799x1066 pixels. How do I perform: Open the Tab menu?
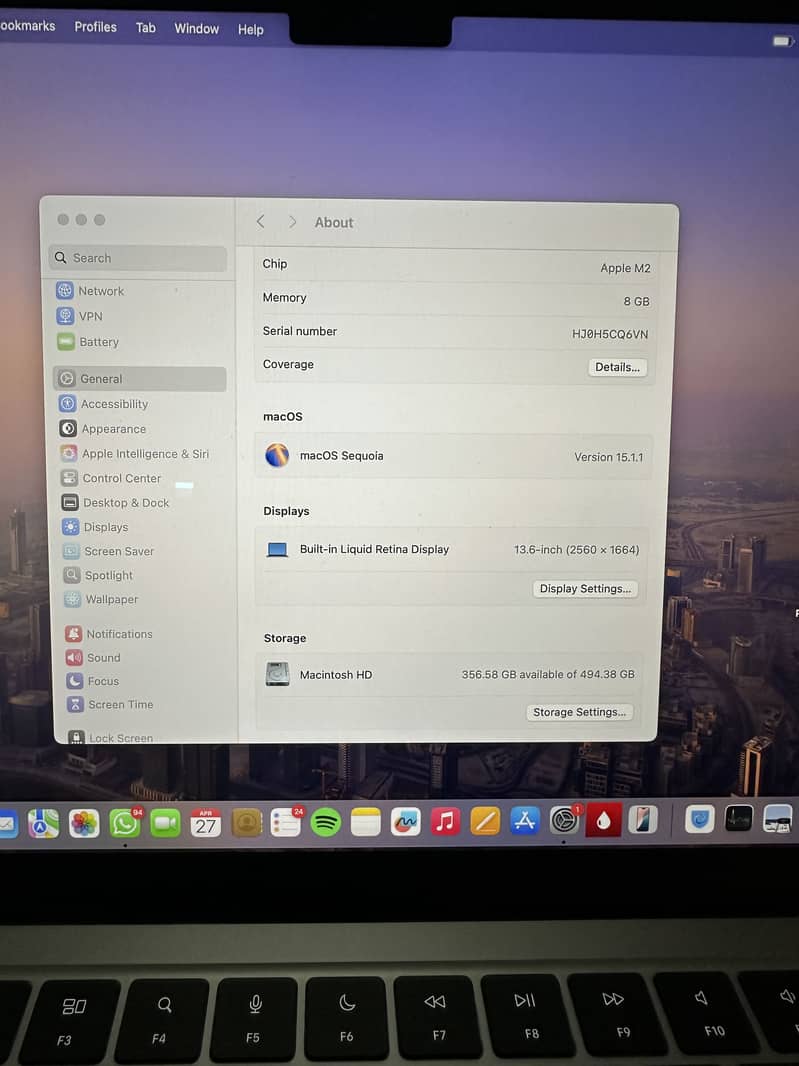(x=146, y=28)
